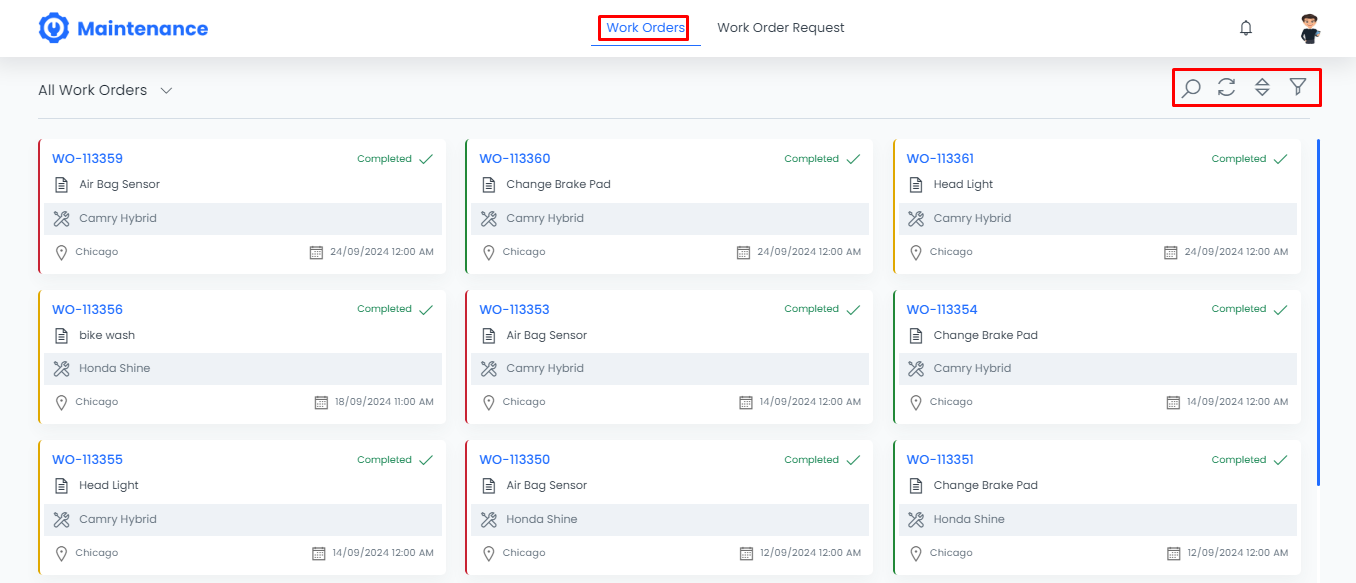
Task: Click the blue vertical scrollbar
Action: coord(1319,312)
